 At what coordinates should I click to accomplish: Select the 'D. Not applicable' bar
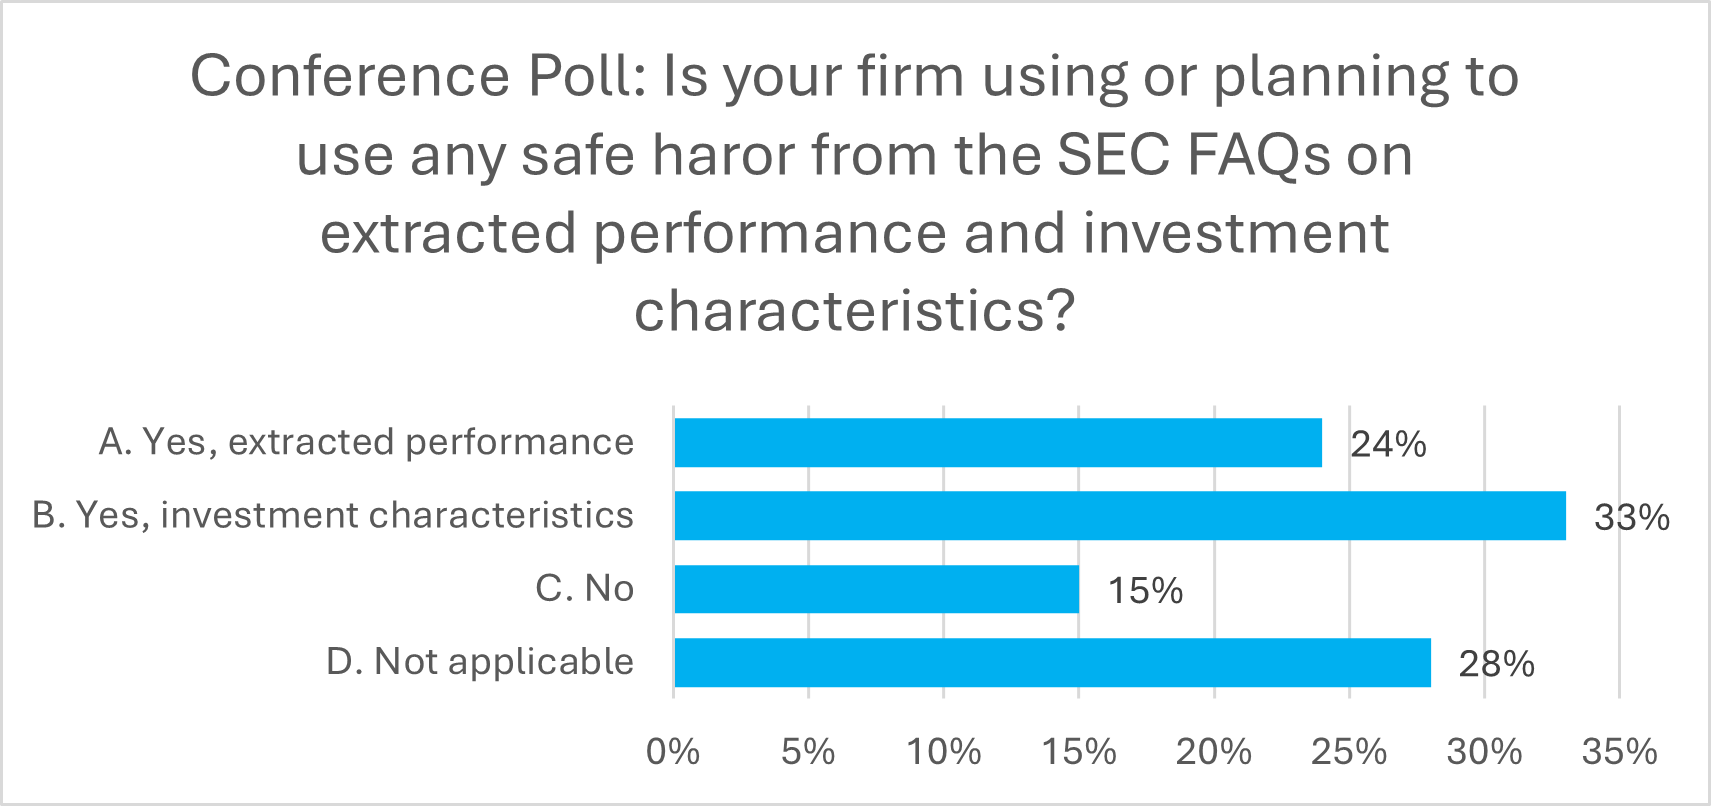[x=1052, y=662]
